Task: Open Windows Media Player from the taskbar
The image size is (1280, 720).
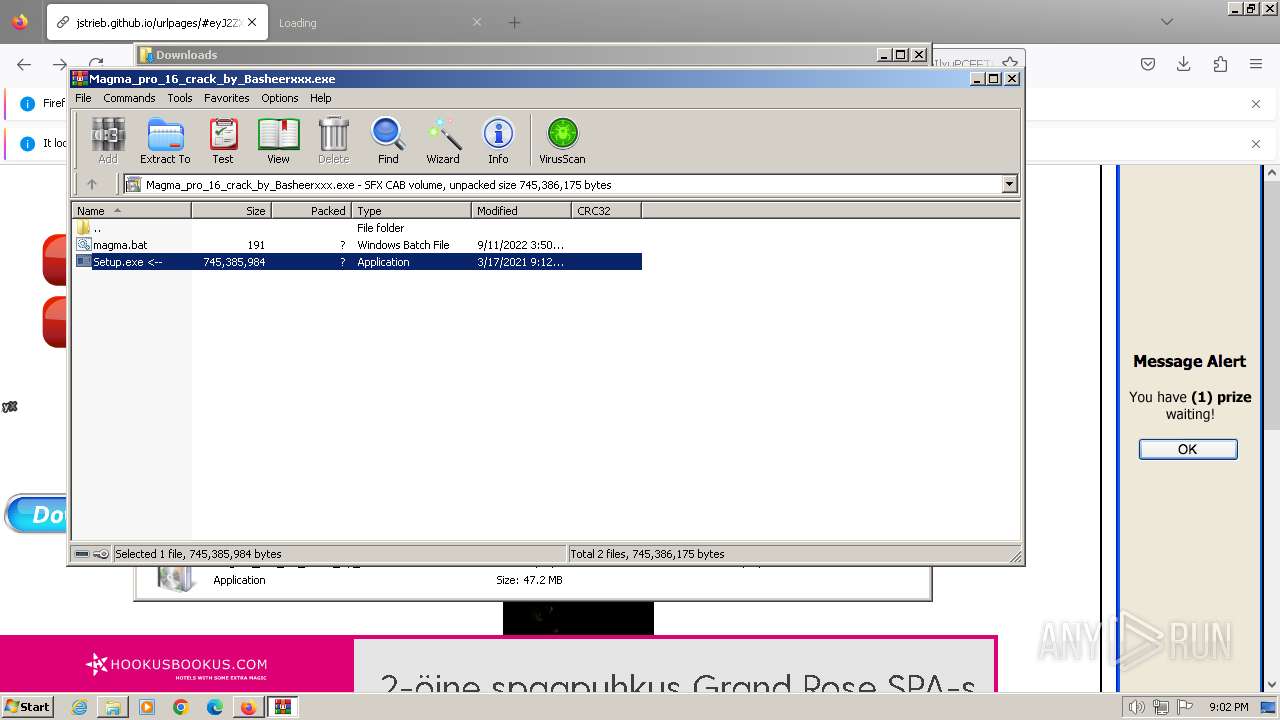Action: pyautogui.click(x=147, y=707)
